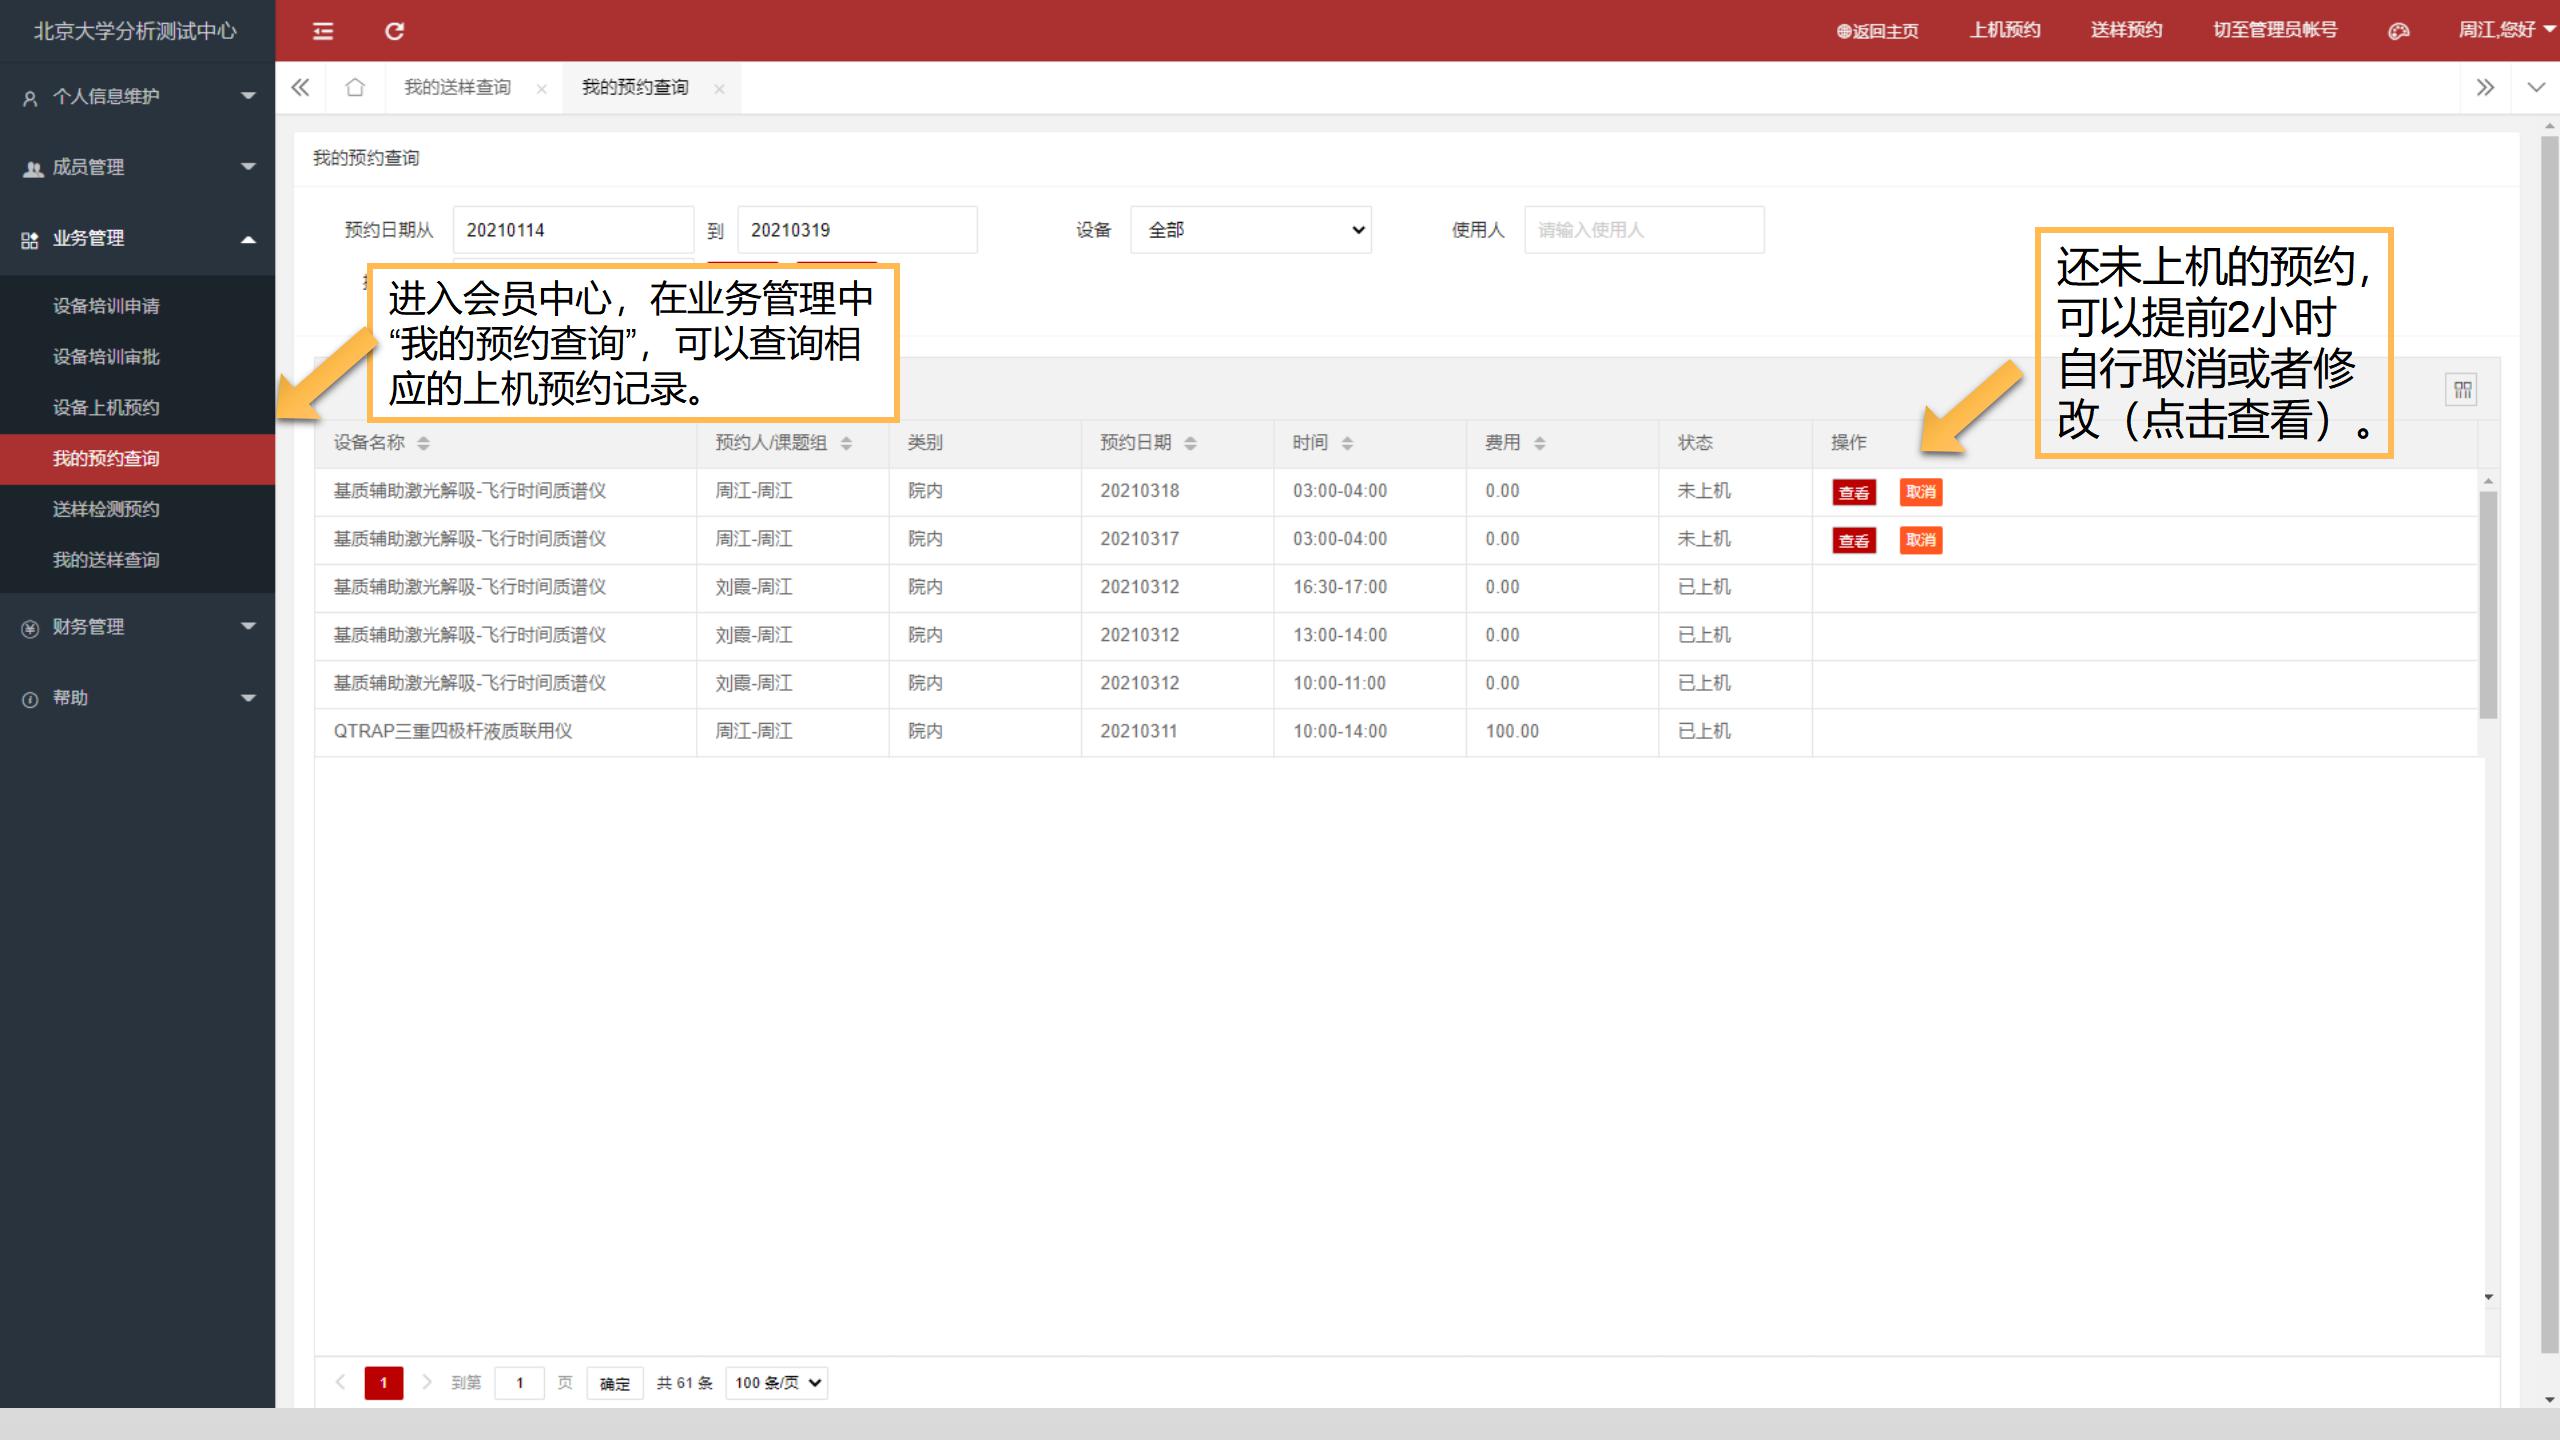Open the tab options chevron dropdown

pyautogui.click(x=2536, y=88)
